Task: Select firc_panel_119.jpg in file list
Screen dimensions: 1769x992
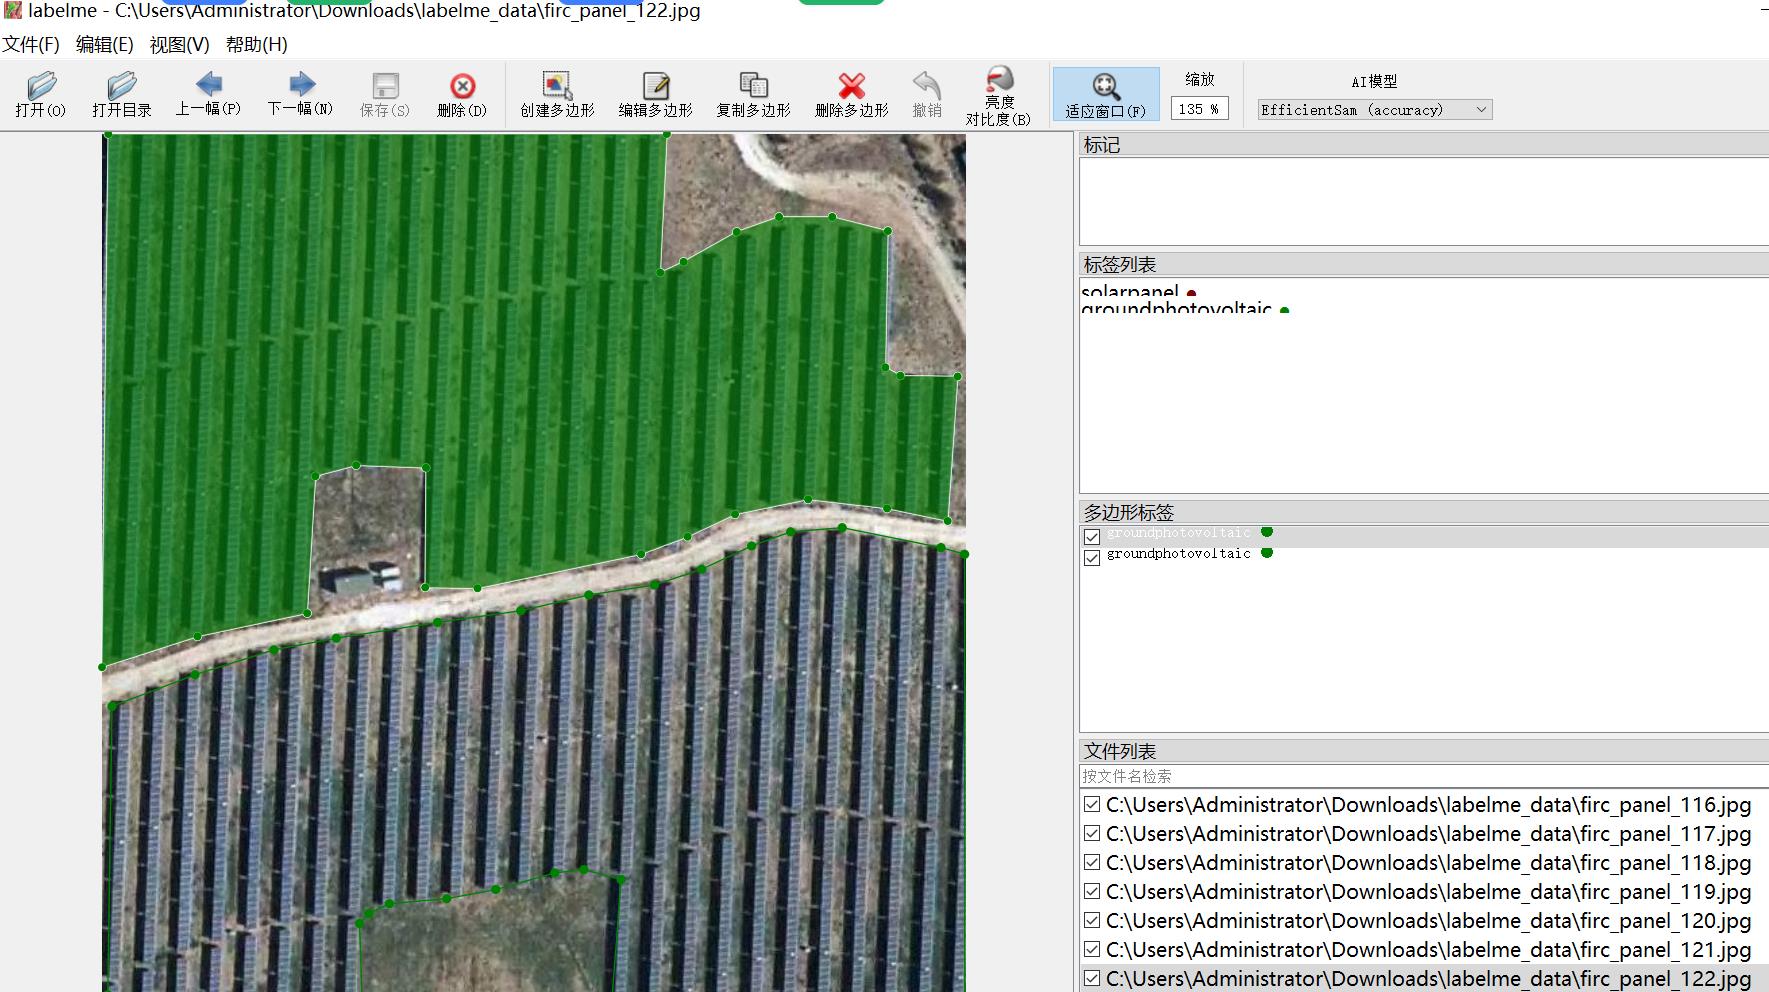Action: pyautogui.click(x=1428, y=891)
